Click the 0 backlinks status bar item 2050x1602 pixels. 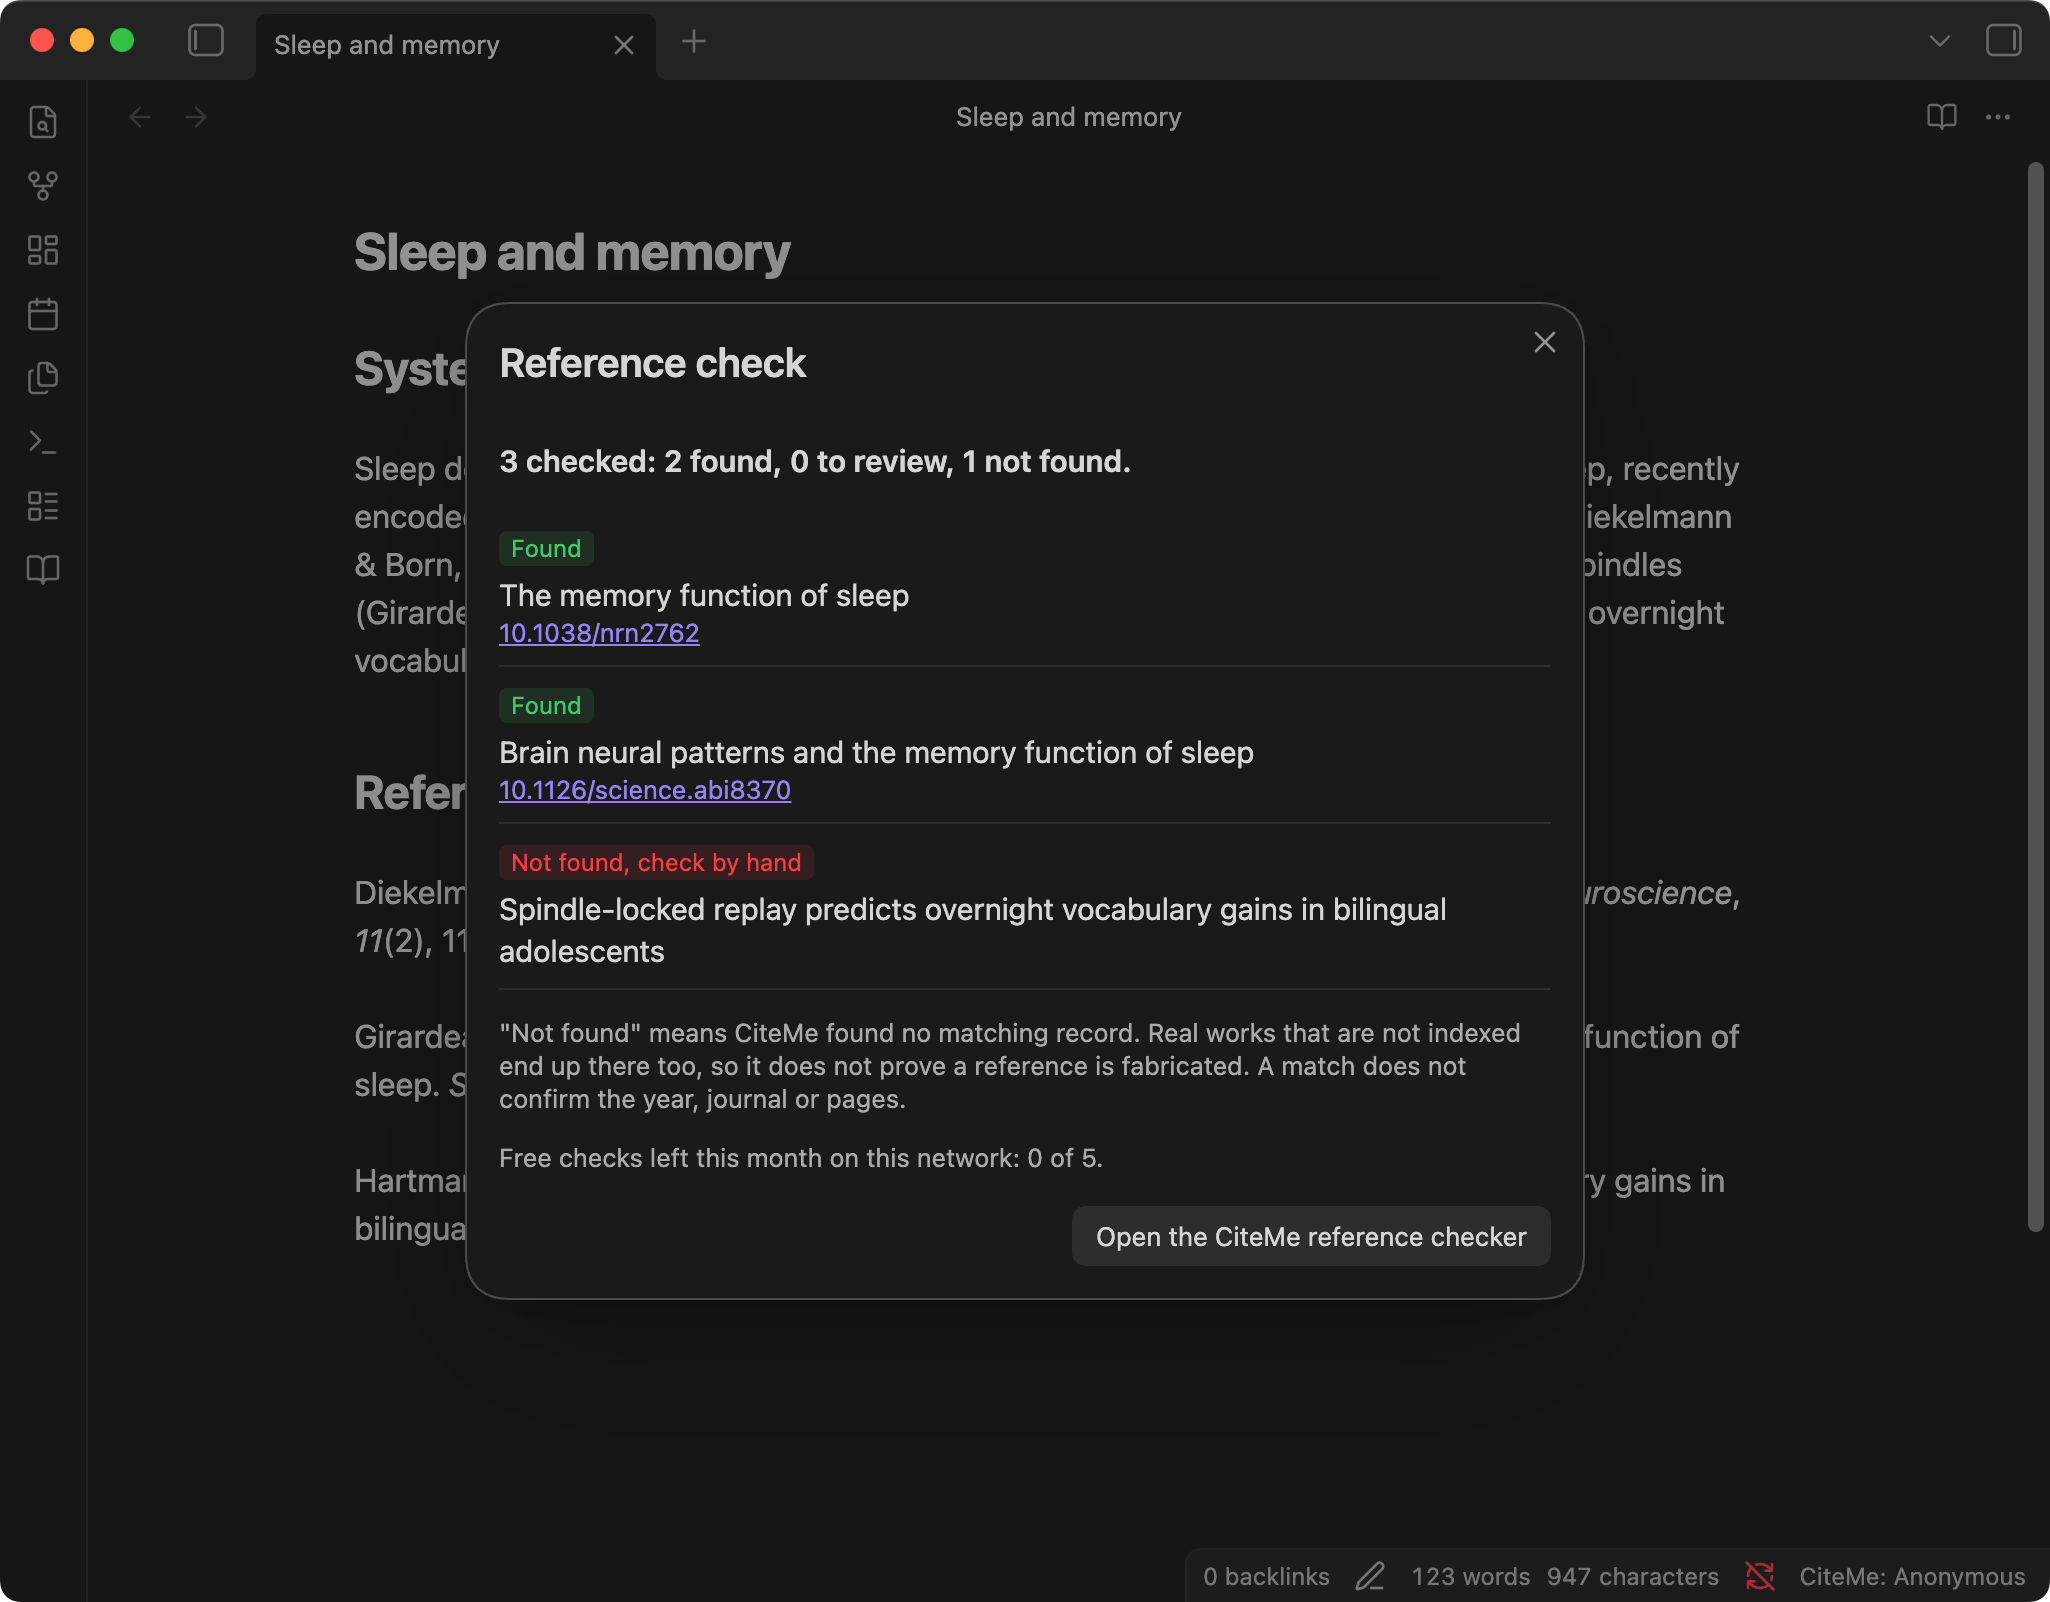tap(1266, 1576)
